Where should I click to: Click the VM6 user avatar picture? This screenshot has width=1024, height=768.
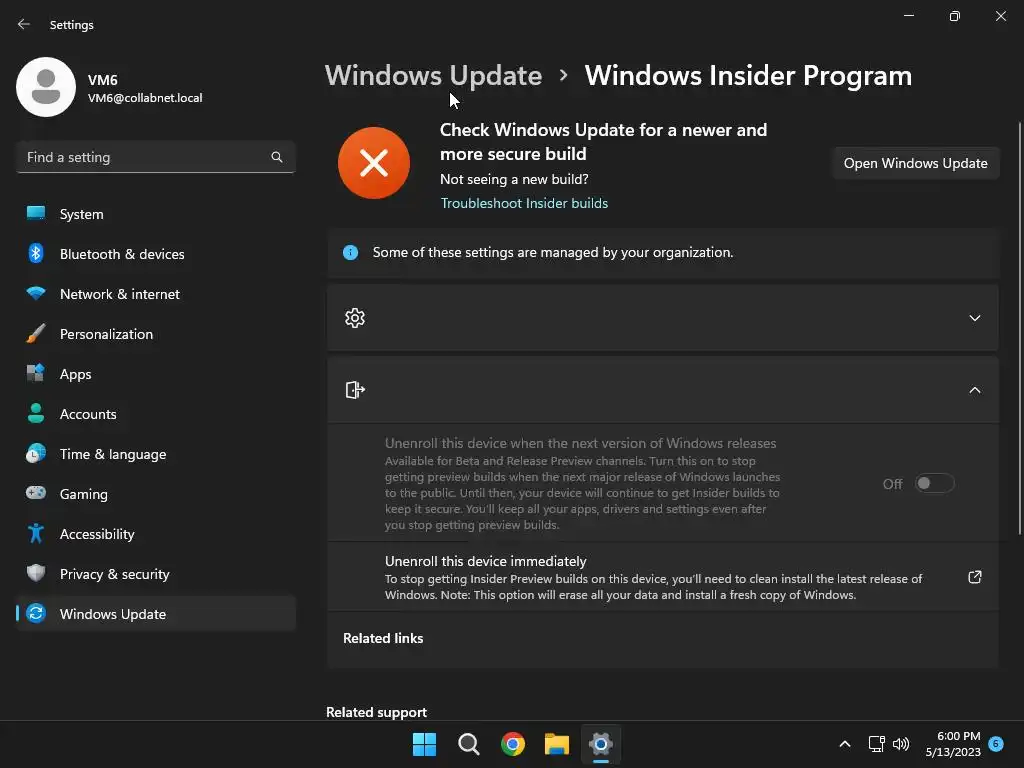pos(46,87)
